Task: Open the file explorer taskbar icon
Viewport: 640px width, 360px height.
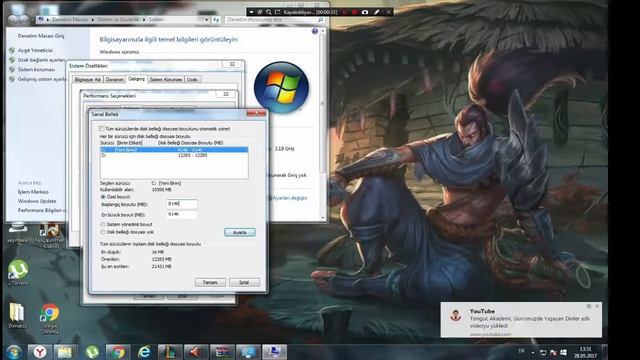Action: [x=65, y=352]
